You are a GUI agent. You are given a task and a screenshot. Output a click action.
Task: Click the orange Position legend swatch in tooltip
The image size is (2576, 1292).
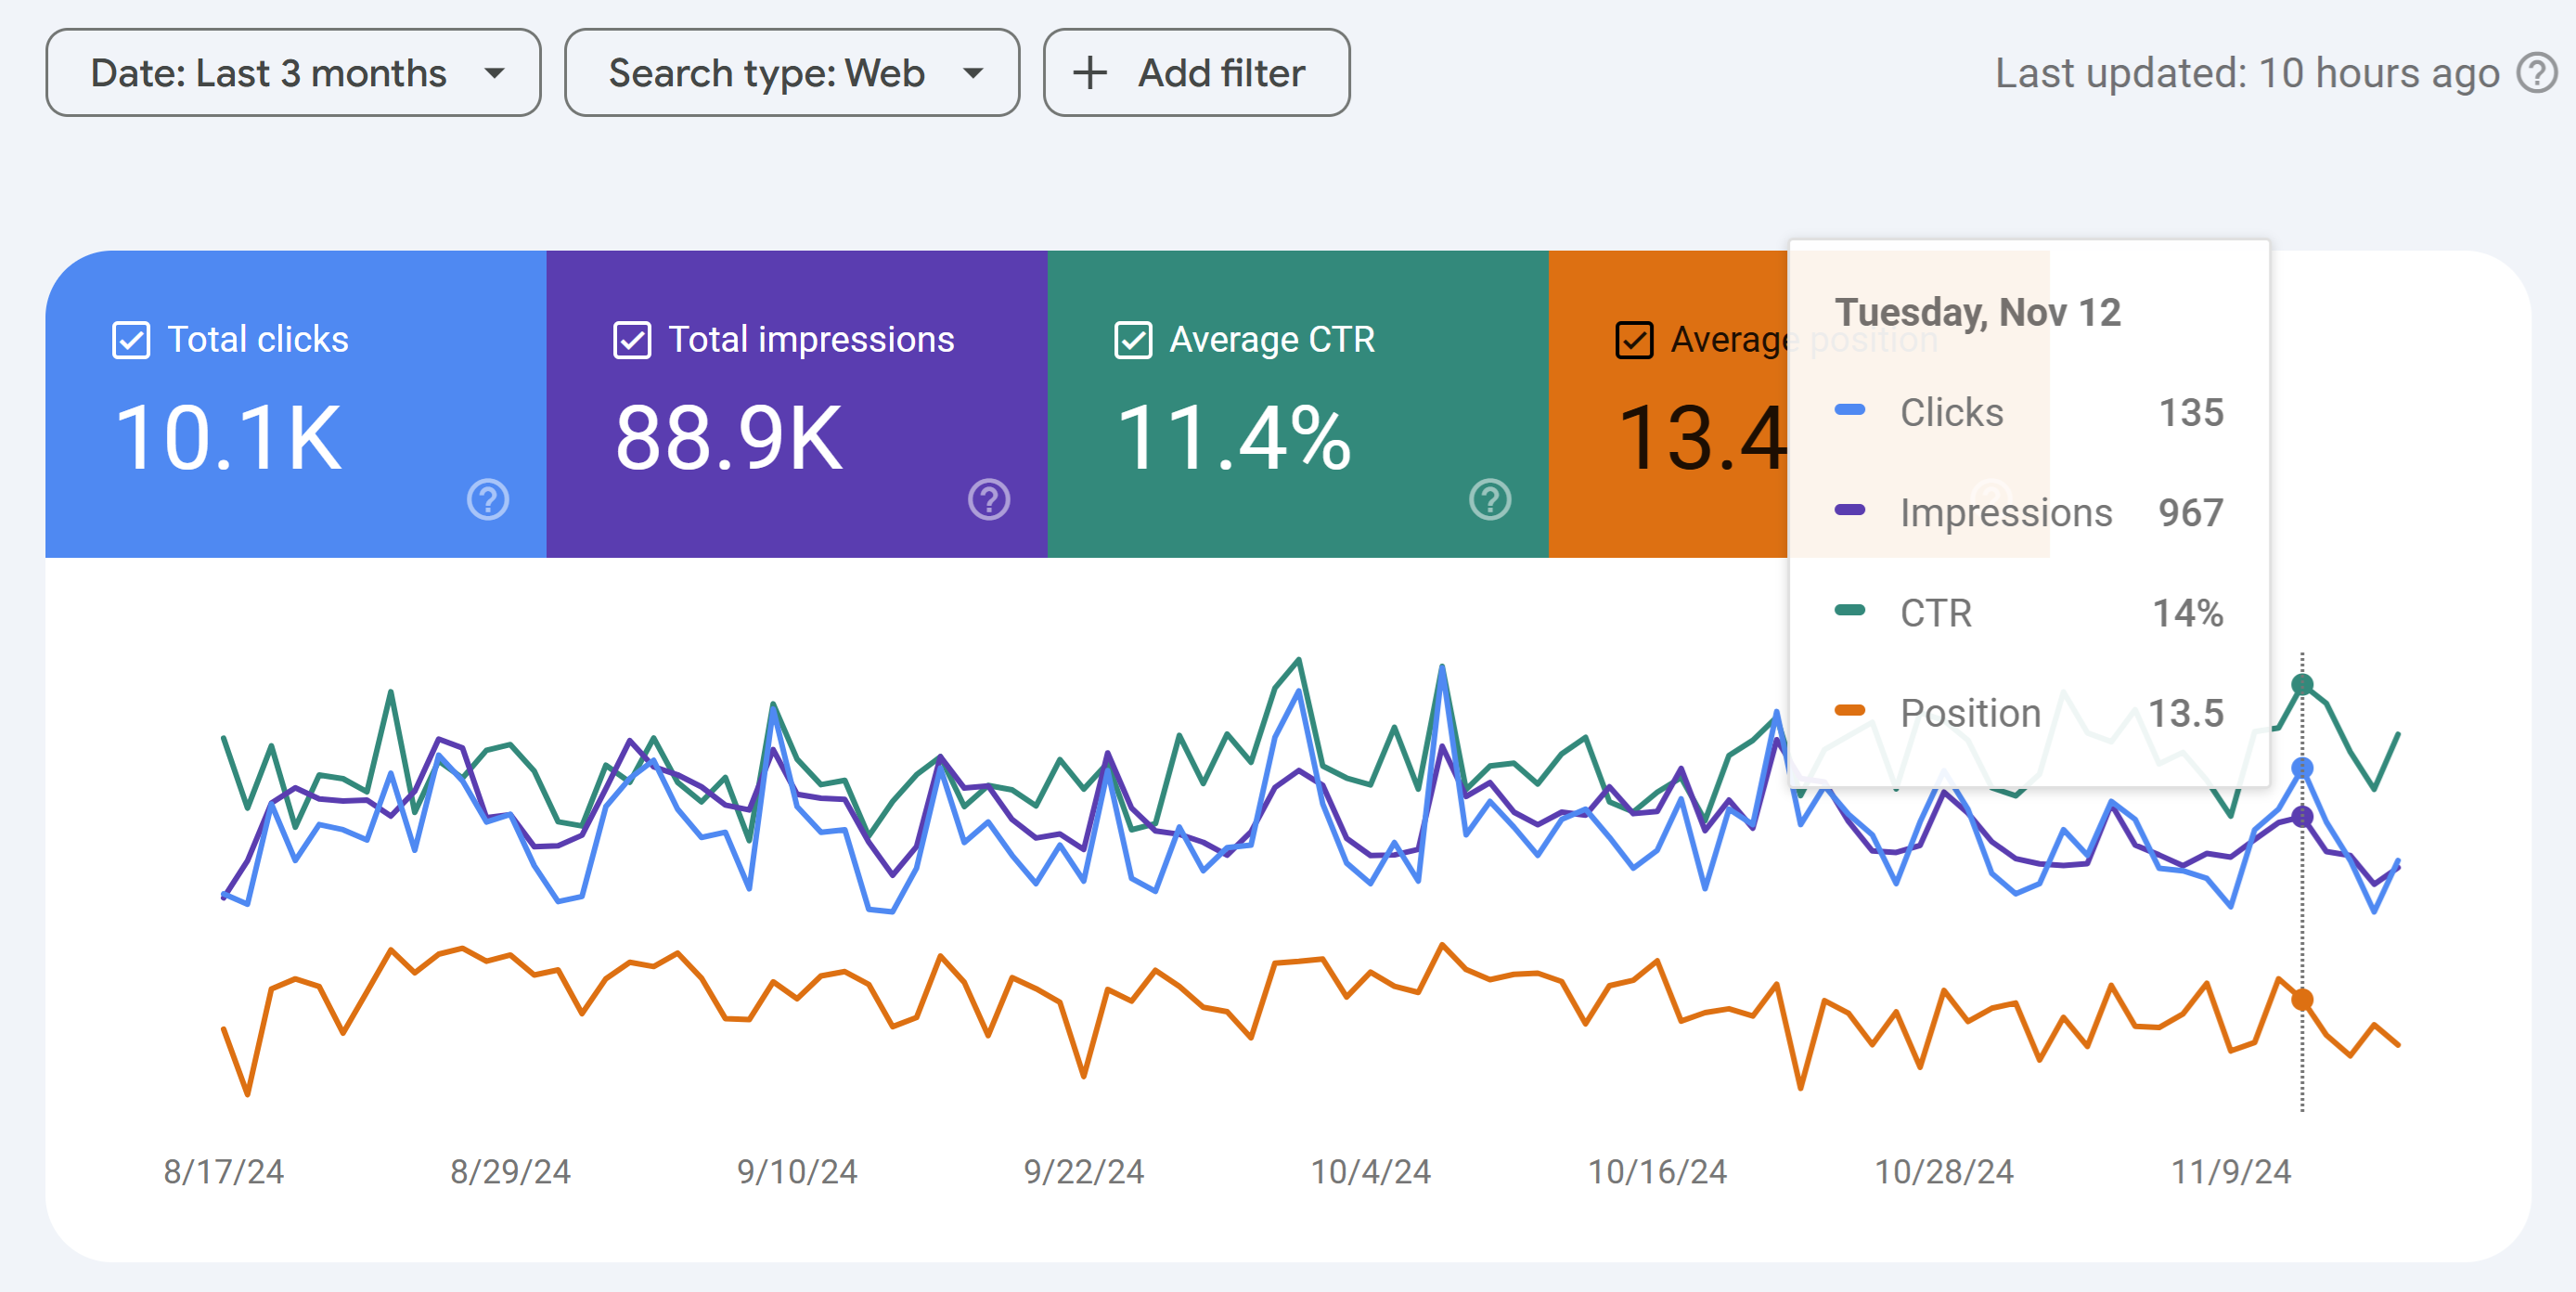[1850, 709]
